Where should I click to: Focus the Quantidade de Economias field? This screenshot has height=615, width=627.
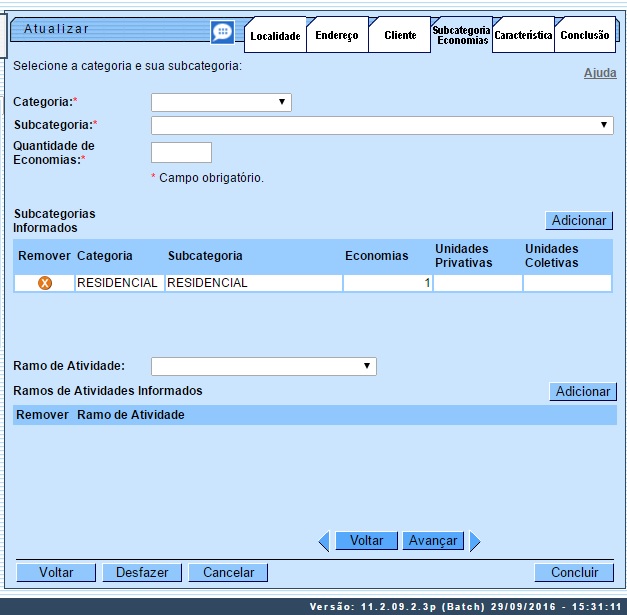(181, 152)
